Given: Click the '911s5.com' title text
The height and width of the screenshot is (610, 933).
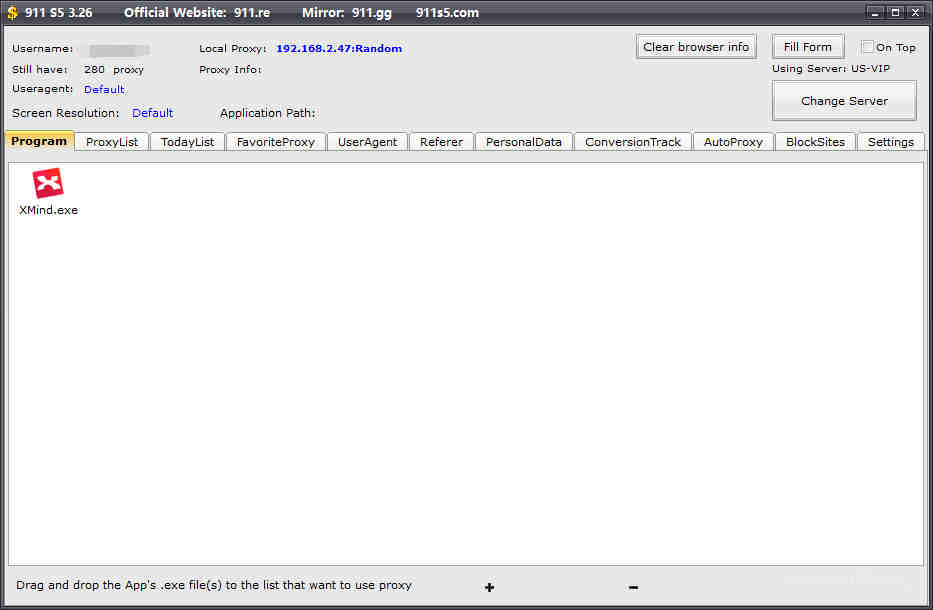Looking at the screenshot, I should (447, 12).
